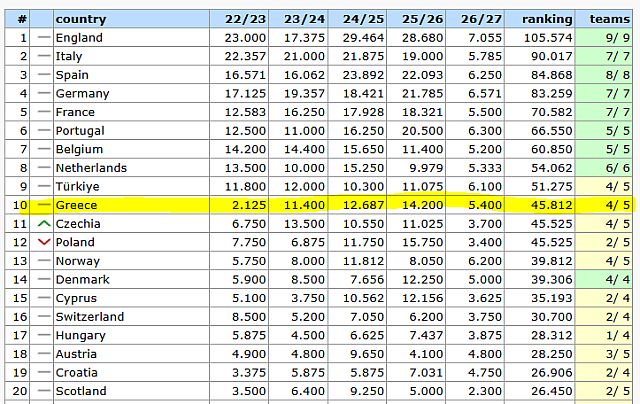Click Greece's 22/23 value 2.125
Image resolution: width=640 pixels, height=404 pixels.
[249, 205]
